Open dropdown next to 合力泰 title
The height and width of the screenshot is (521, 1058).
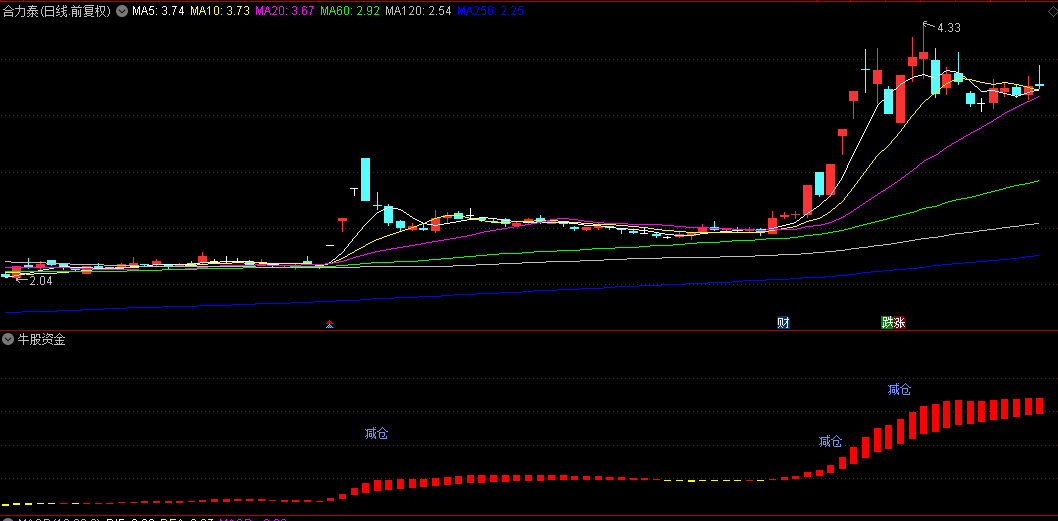point(121,11)
